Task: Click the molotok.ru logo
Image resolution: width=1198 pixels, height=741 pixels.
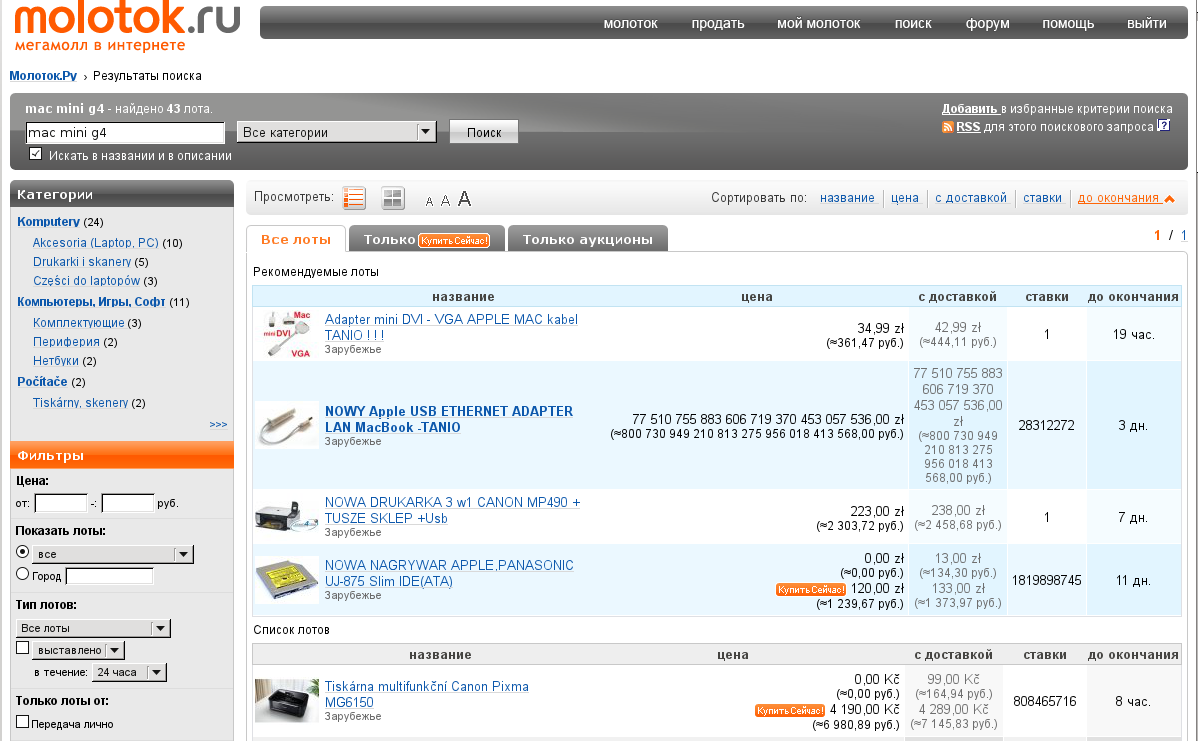Action: (x=127, y=27)
